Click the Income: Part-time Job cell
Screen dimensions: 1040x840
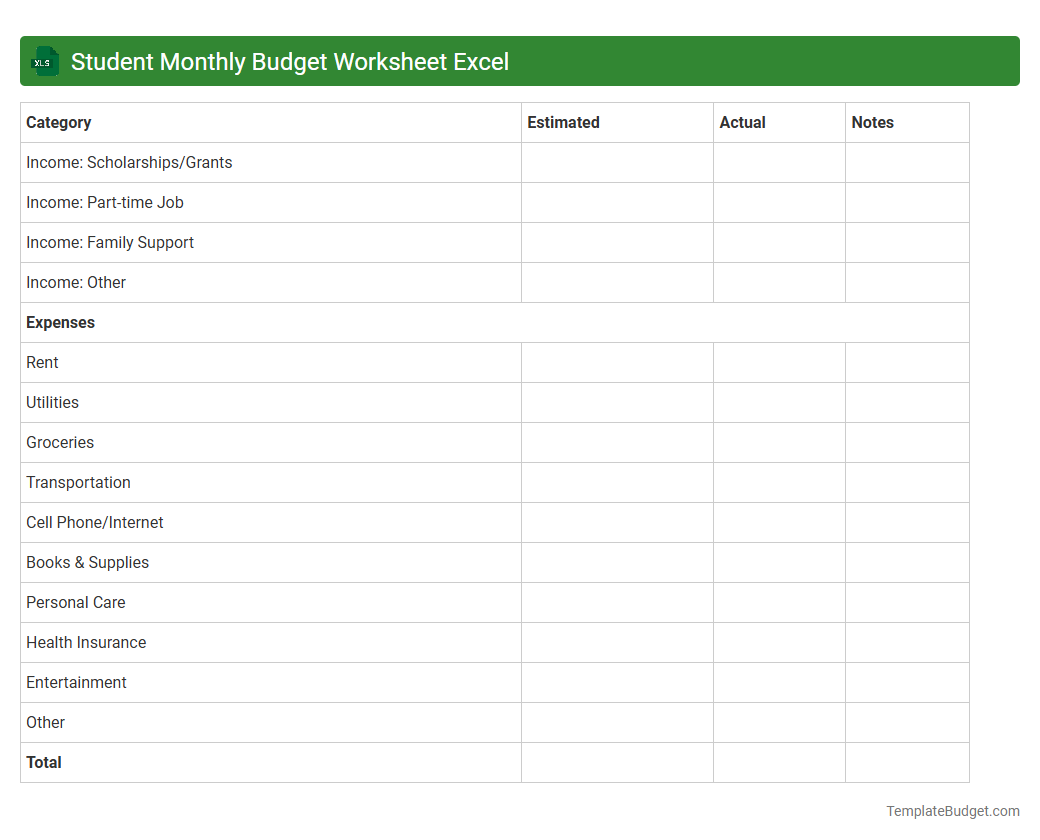105,202
